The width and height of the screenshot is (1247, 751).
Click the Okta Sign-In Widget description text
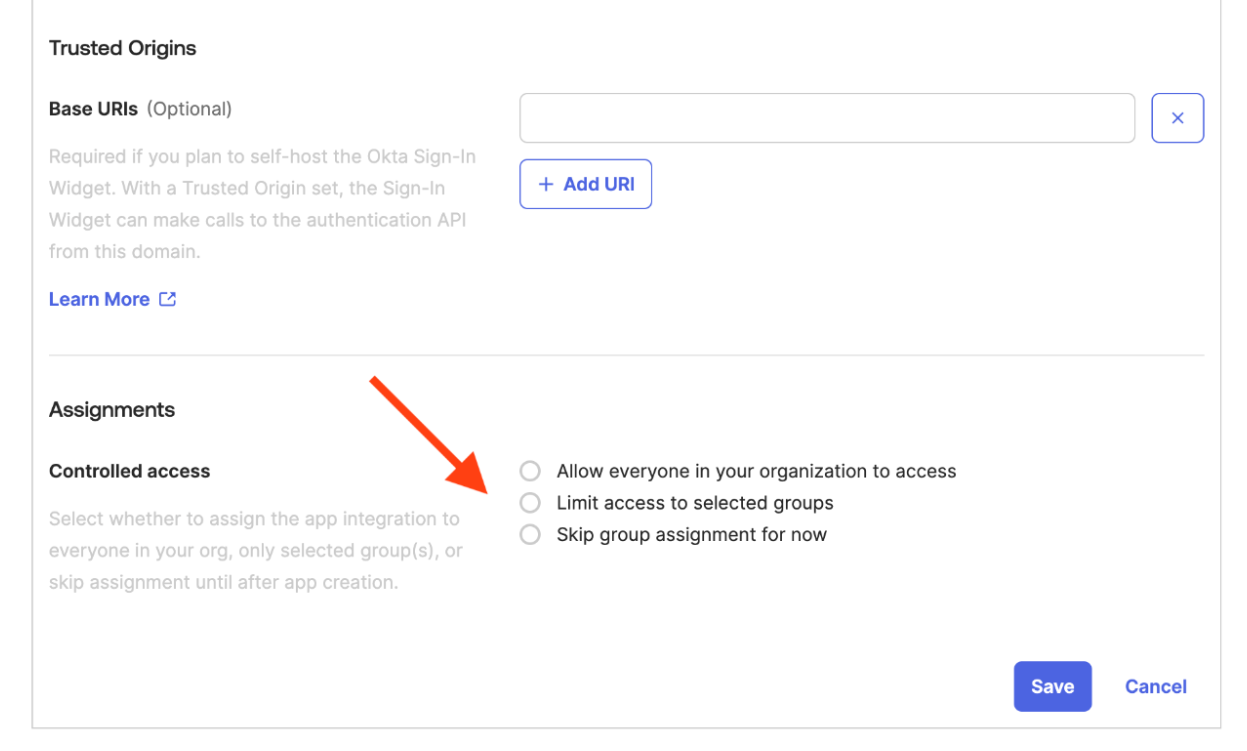tap(262, 204)
